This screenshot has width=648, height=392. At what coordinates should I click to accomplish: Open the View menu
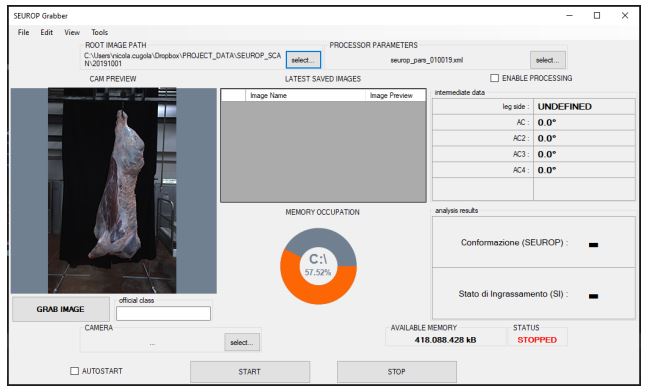(71, 32)
